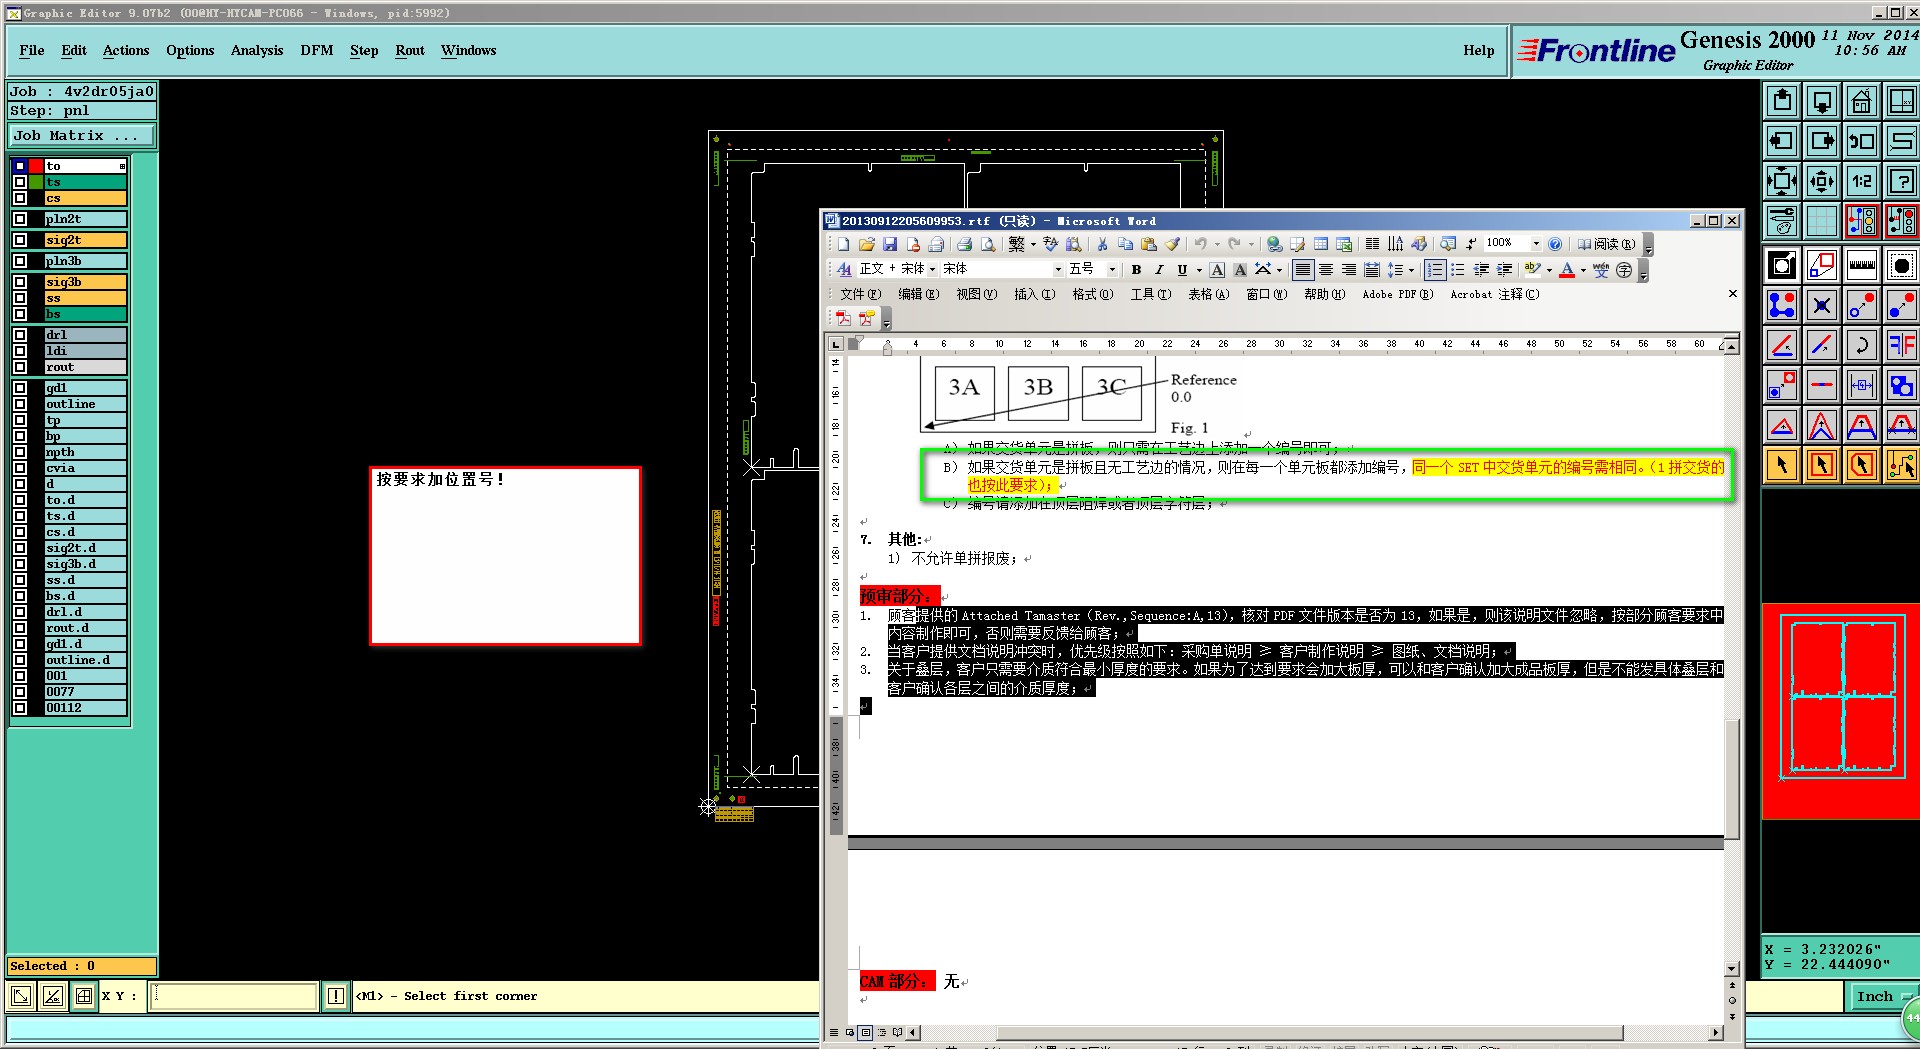
Task: Open the line spacing dropdown arrow
Action: (1411, 270)
